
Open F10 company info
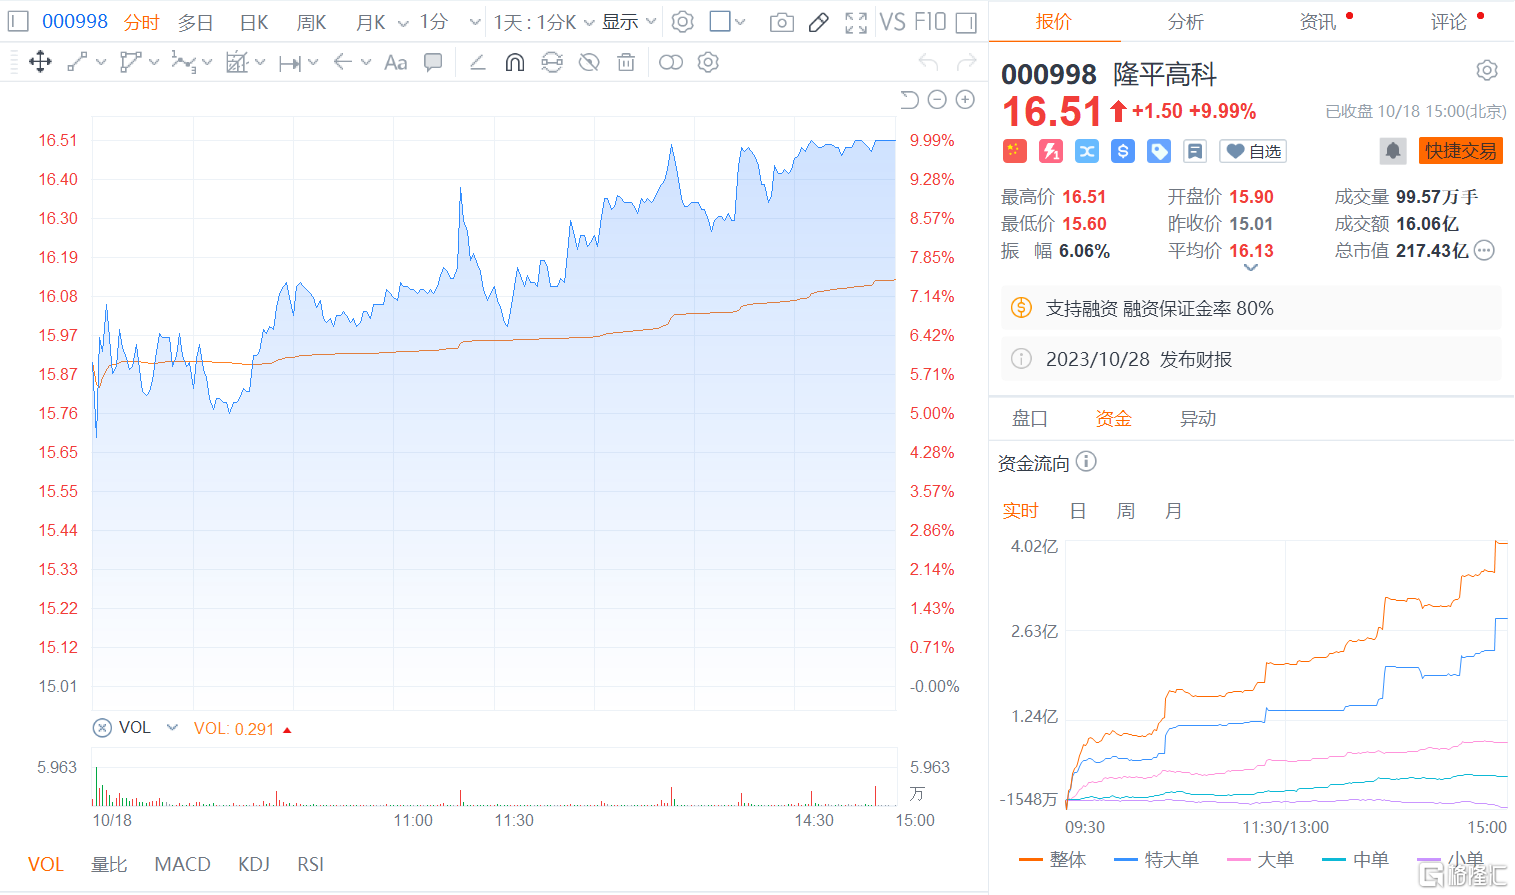click(x=930, y=22)
